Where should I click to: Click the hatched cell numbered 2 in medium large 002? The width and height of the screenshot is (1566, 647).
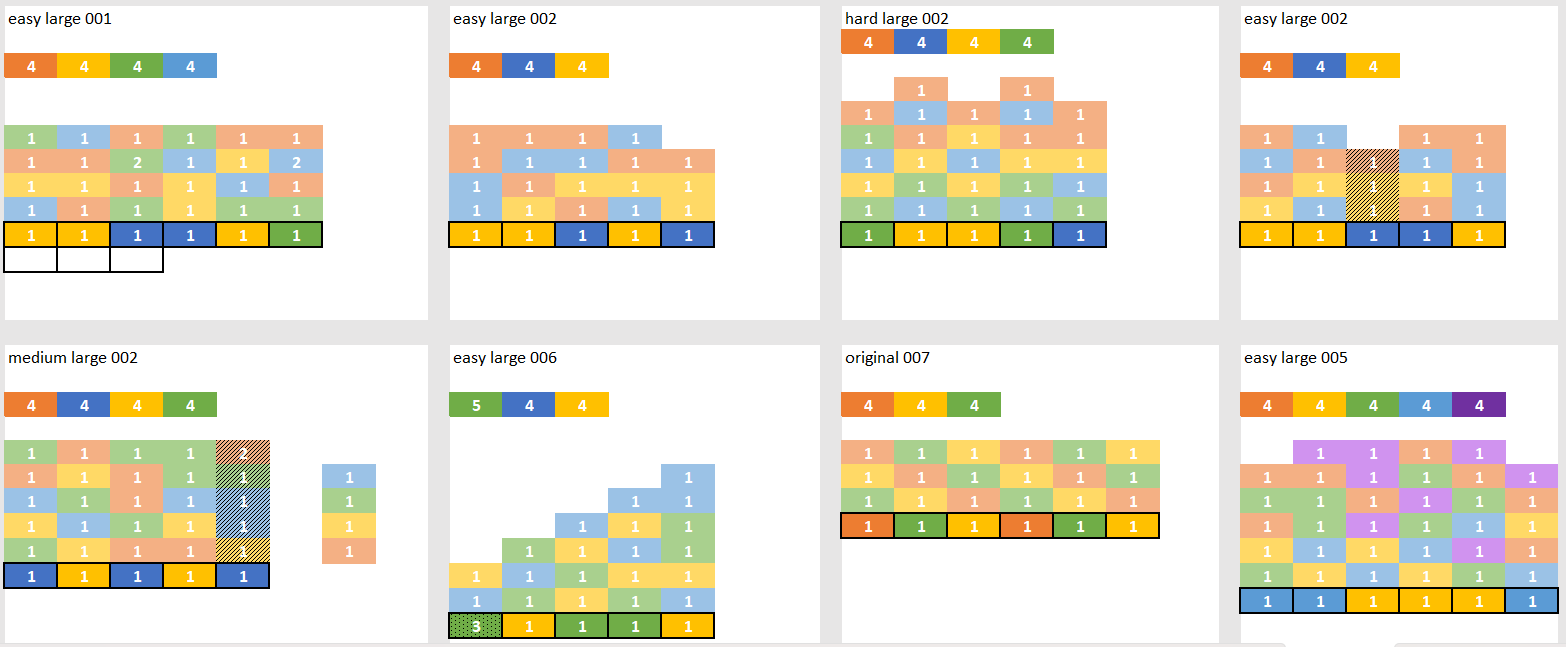(242, 452)
